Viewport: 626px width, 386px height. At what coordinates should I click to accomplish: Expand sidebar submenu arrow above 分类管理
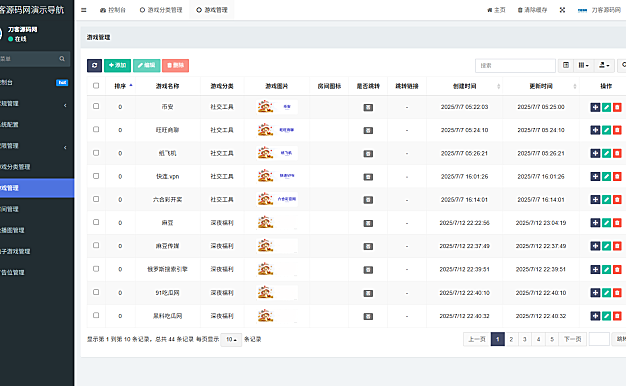point(65,148)
